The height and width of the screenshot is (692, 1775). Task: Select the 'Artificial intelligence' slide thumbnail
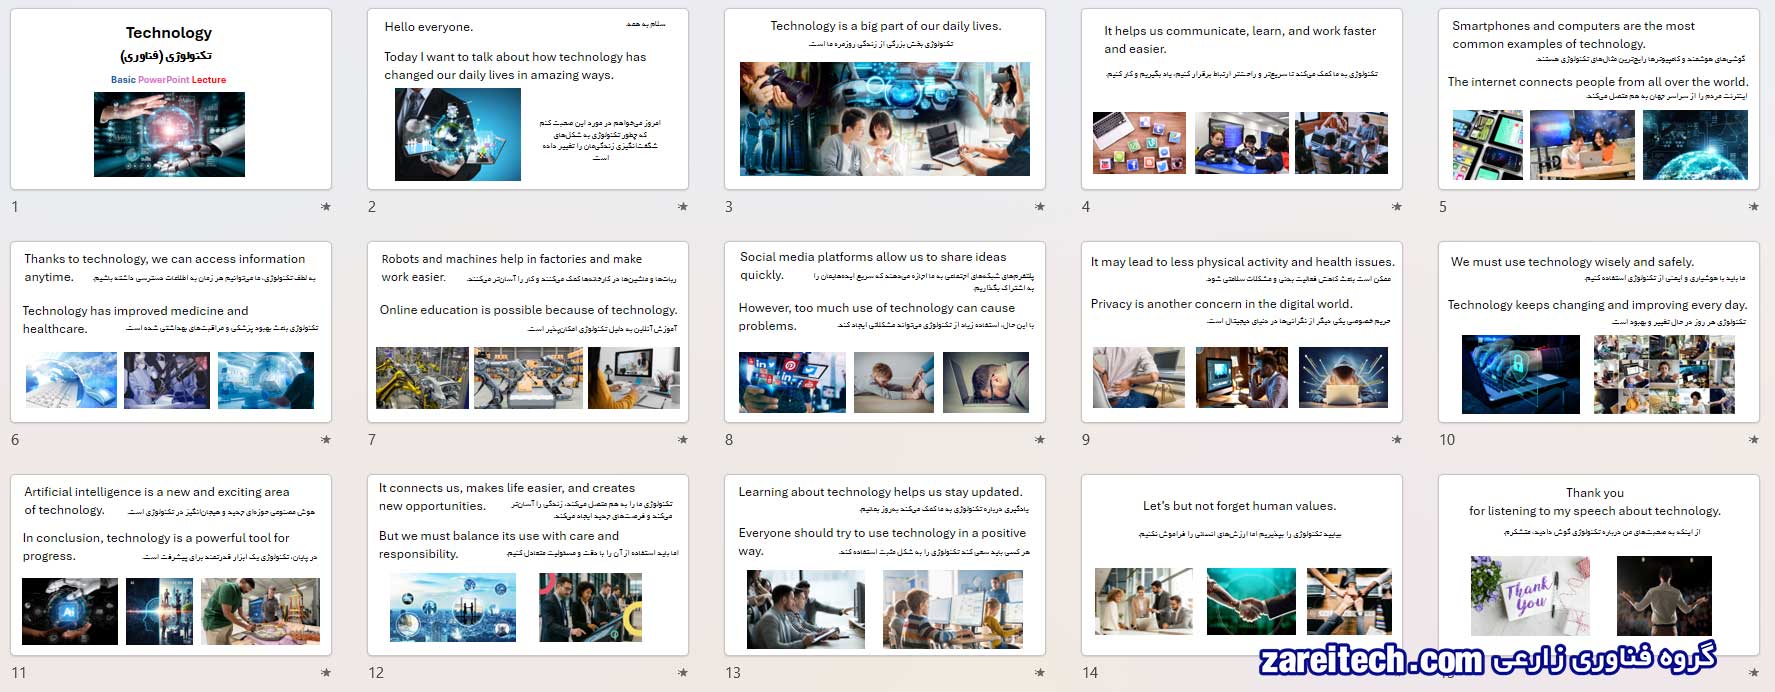[171, 565]
